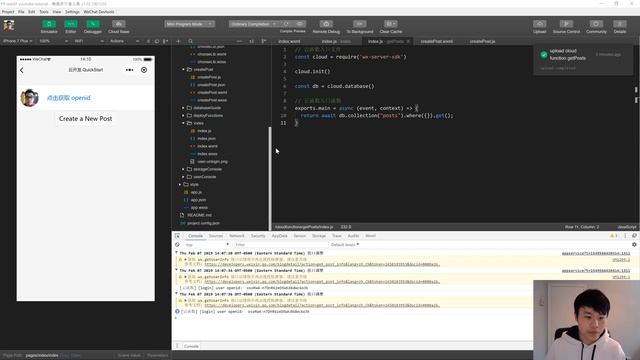Open the WiFi network dropdown
Viewport: 640px width, 360px height.
tap(89, 41)
